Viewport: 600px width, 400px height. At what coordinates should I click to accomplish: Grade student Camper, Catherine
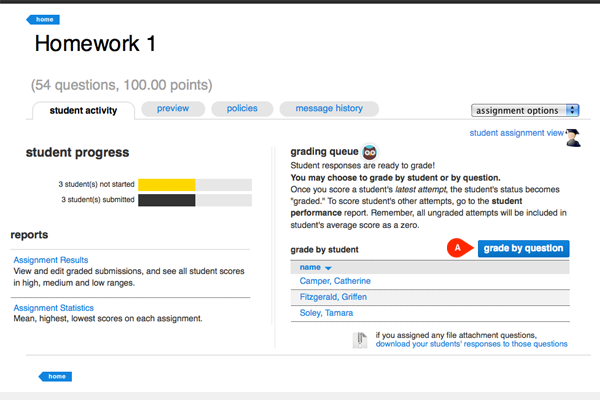[336, 283]
